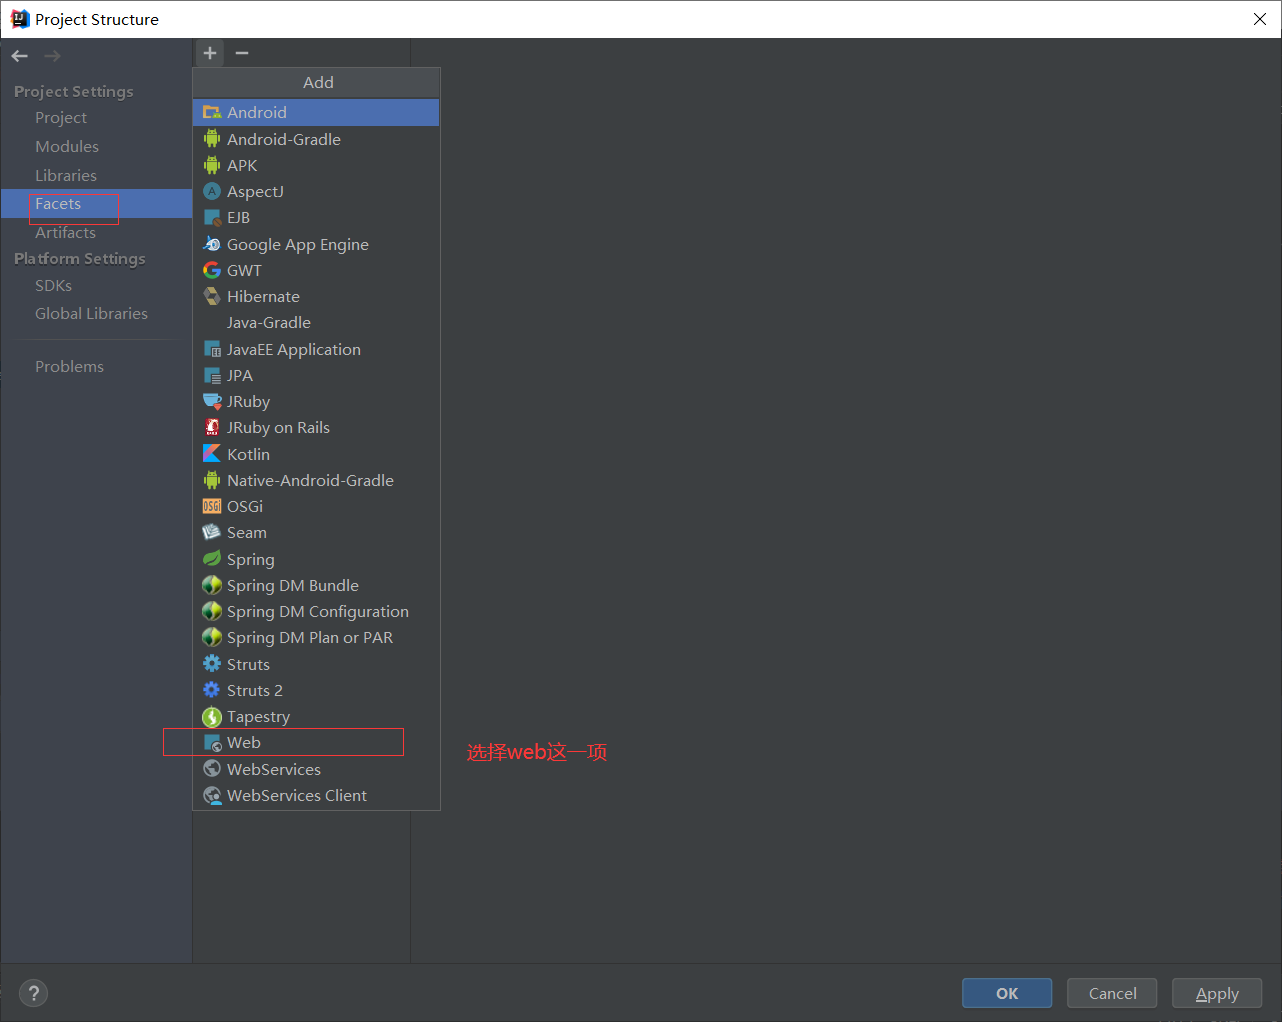Click the OSGi icon

(212, 506)
